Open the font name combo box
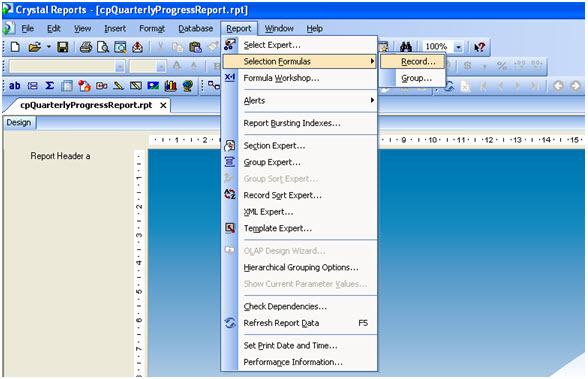 pos(67,67)
